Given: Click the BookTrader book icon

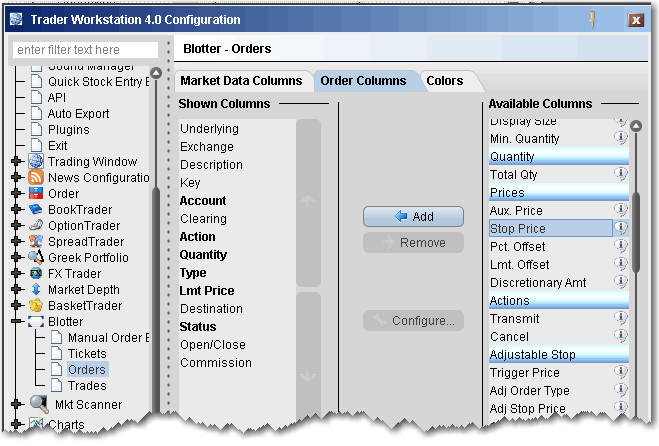Looking at the screenshot, I should [36, 209].
